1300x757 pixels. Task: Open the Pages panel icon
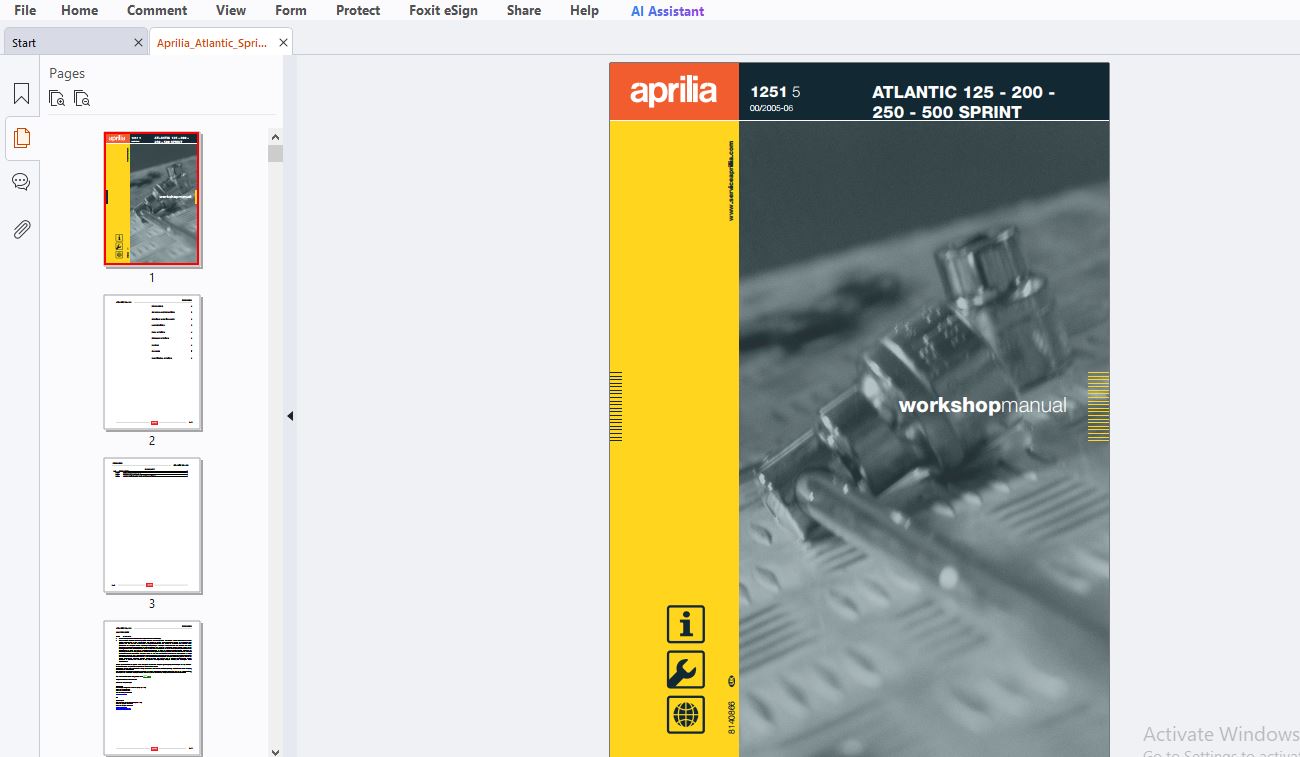click(21, 138)
